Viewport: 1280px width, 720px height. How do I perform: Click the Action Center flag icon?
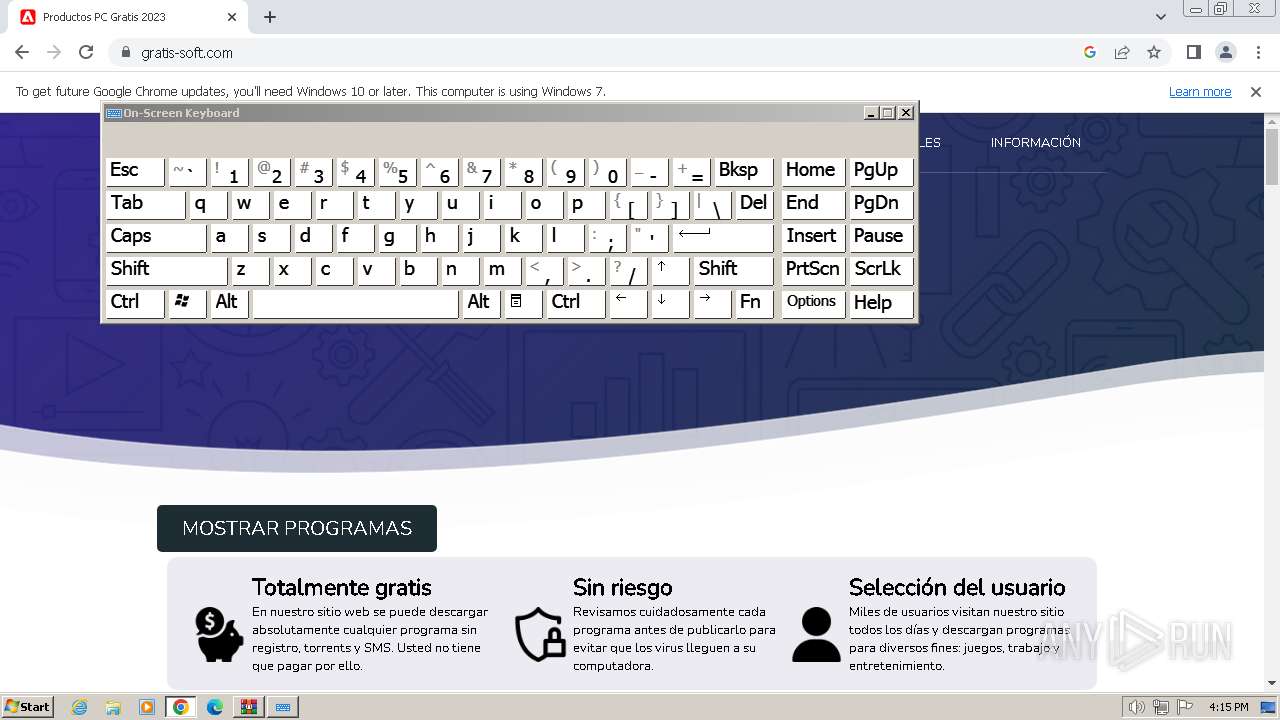point(1185,707)
